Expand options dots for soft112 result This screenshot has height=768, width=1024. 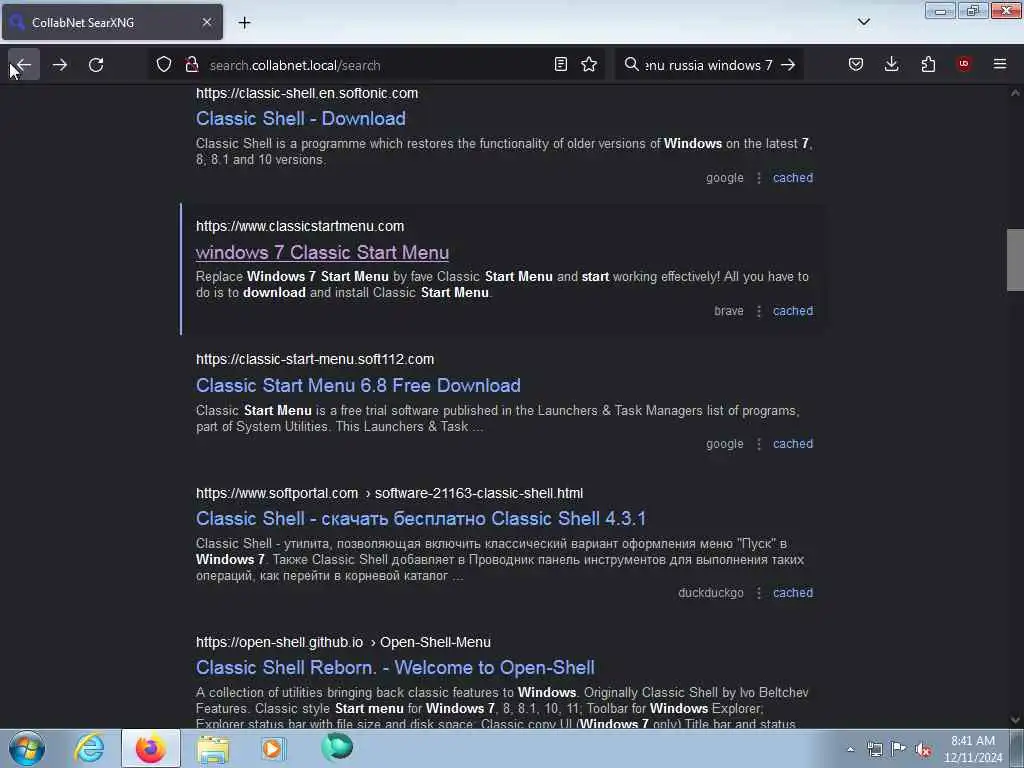[x=758, y=444]
